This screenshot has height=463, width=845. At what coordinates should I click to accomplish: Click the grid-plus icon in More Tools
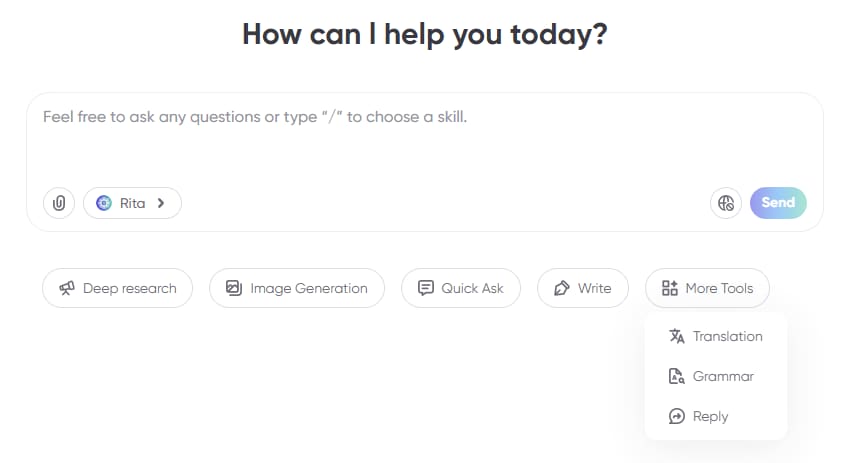click(x=669, y=288)
